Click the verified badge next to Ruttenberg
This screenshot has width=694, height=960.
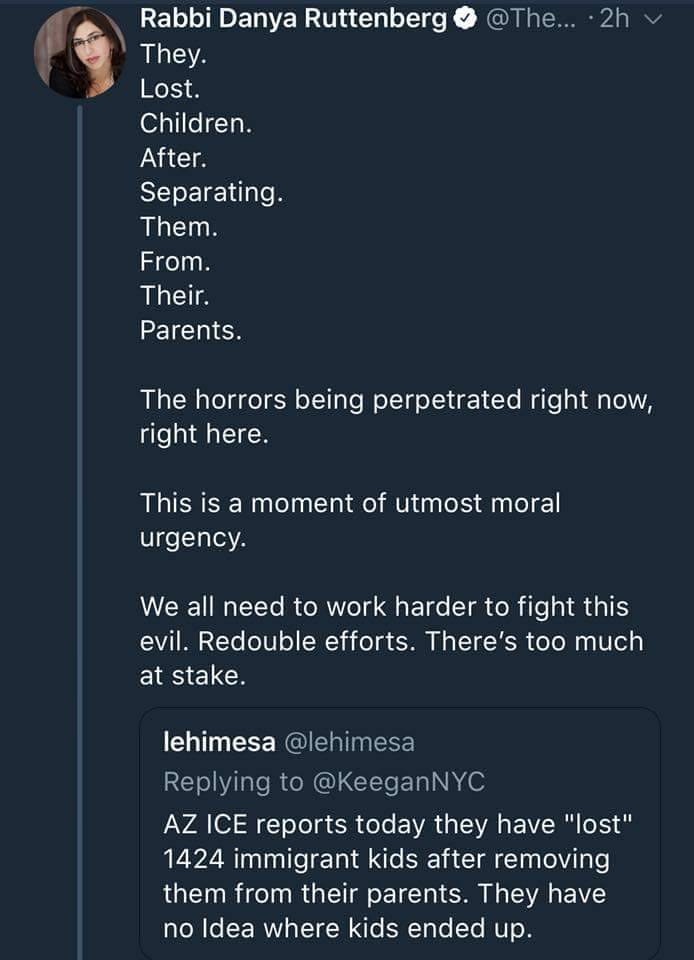coord(465,19)
